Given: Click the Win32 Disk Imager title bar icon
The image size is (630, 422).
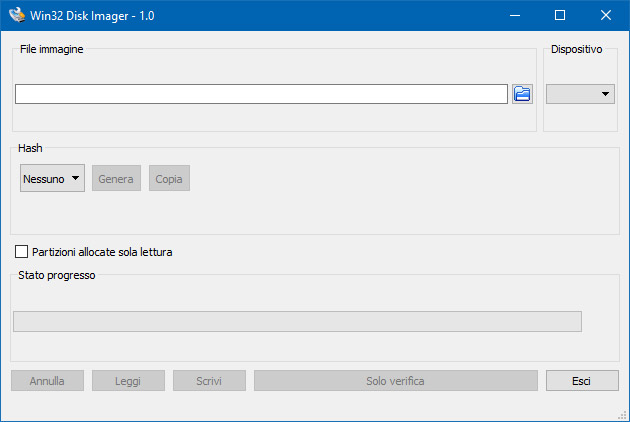Looking at the screenshot, I should point(17,15).
